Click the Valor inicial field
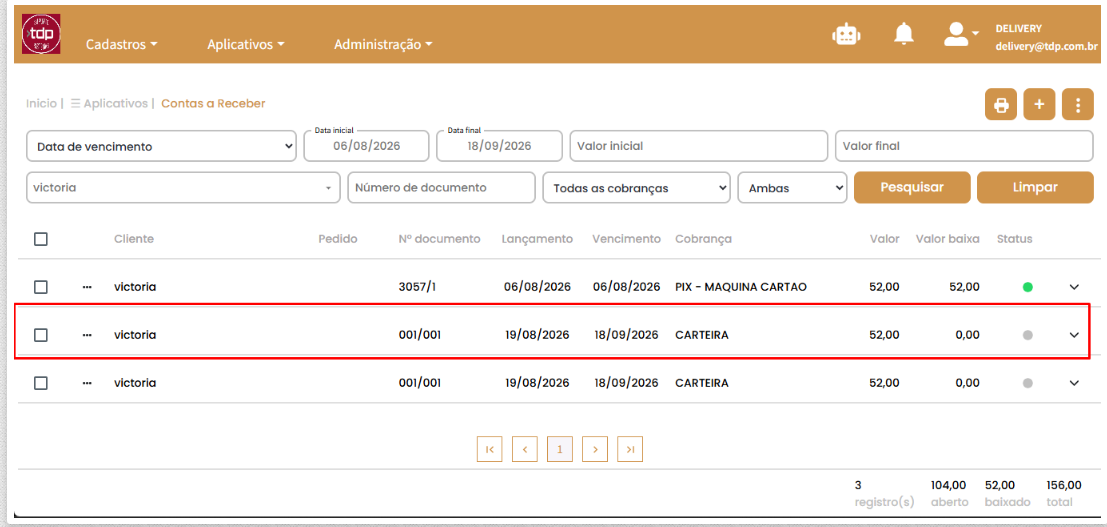1107x527 pixels. (x=698, y=147)
